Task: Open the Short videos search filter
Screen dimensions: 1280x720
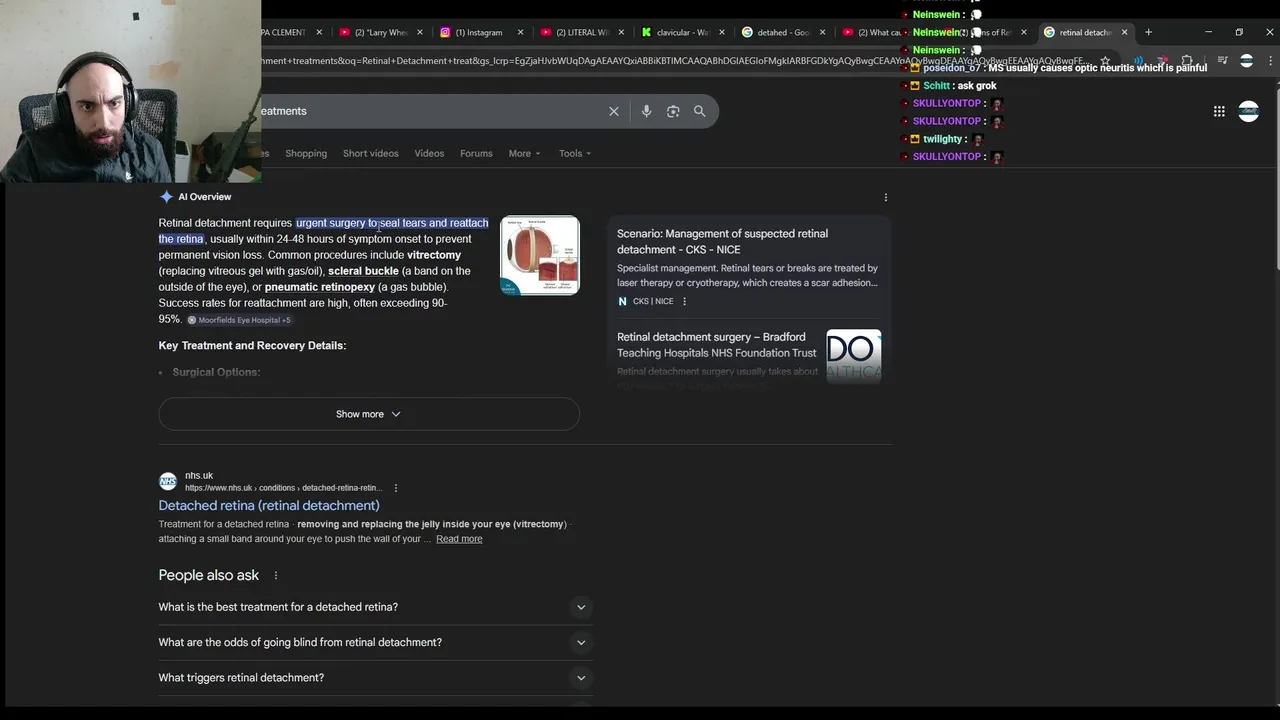Action: [370, 153]
